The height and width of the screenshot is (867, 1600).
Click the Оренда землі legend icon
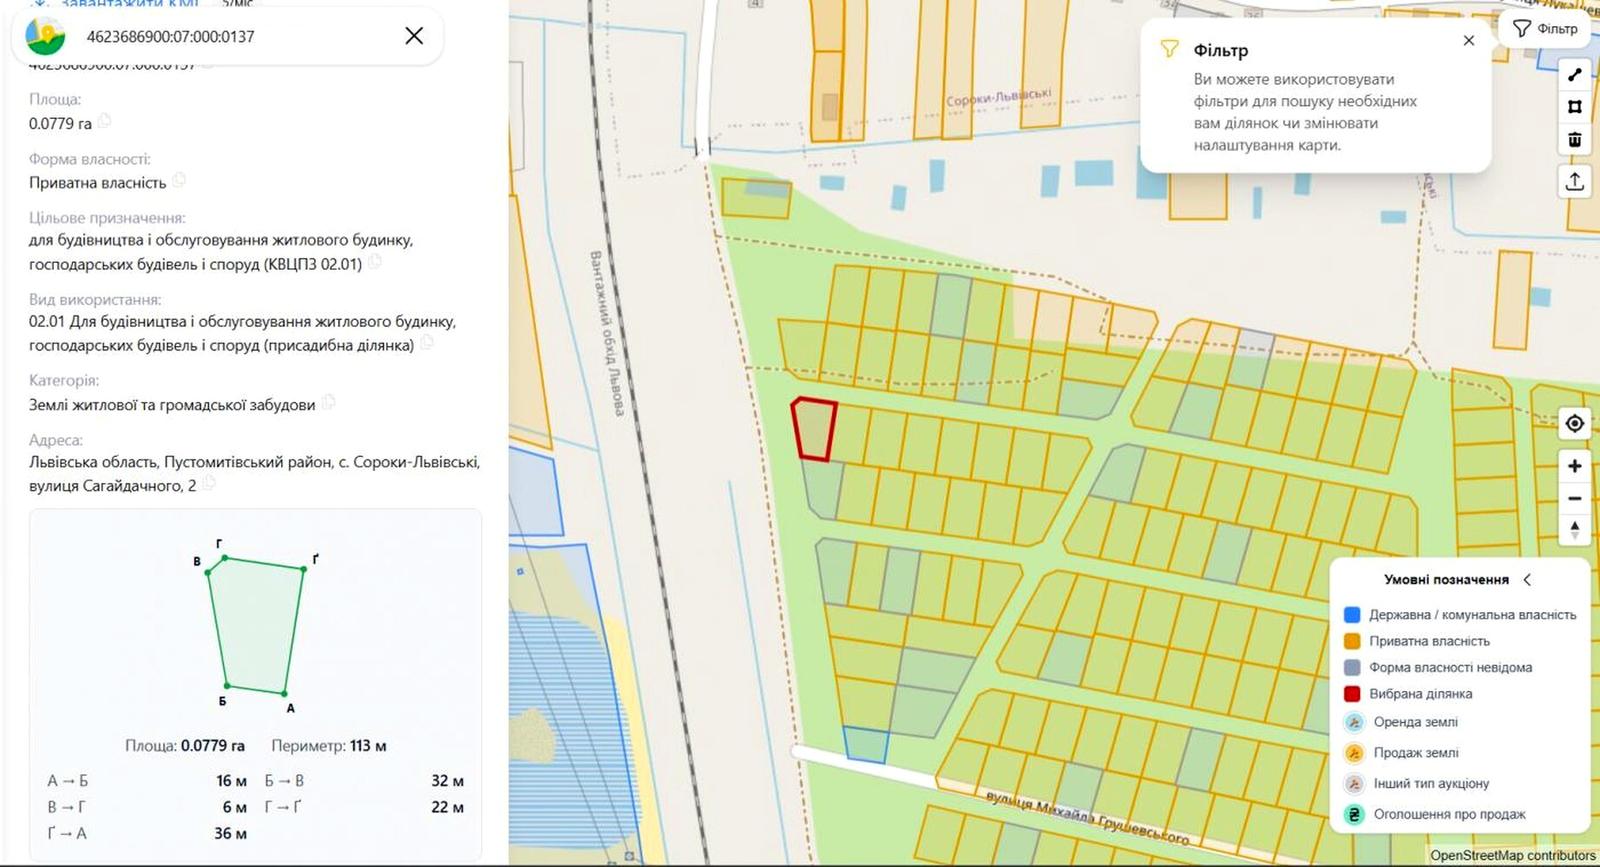(x=1354, y=722)
